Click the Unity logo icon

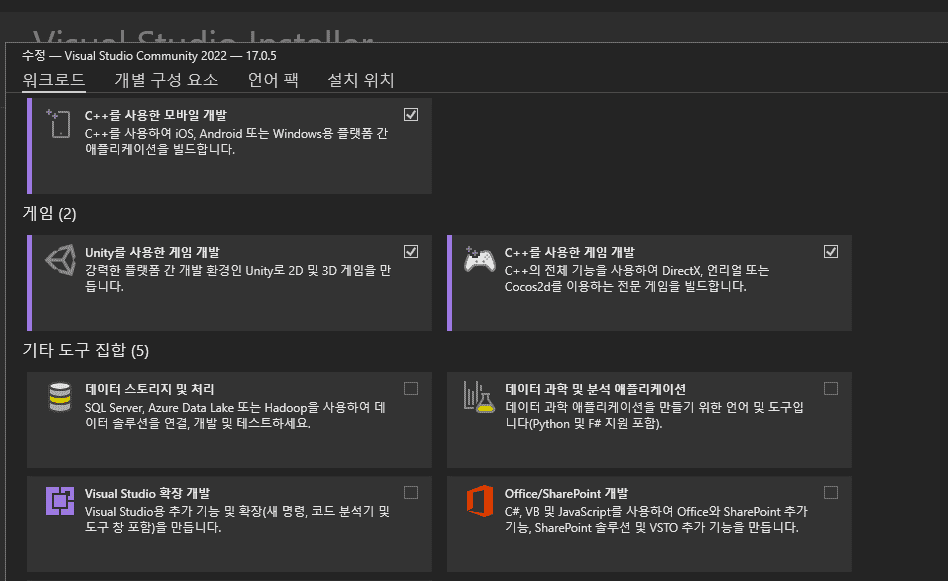[60, 260]
